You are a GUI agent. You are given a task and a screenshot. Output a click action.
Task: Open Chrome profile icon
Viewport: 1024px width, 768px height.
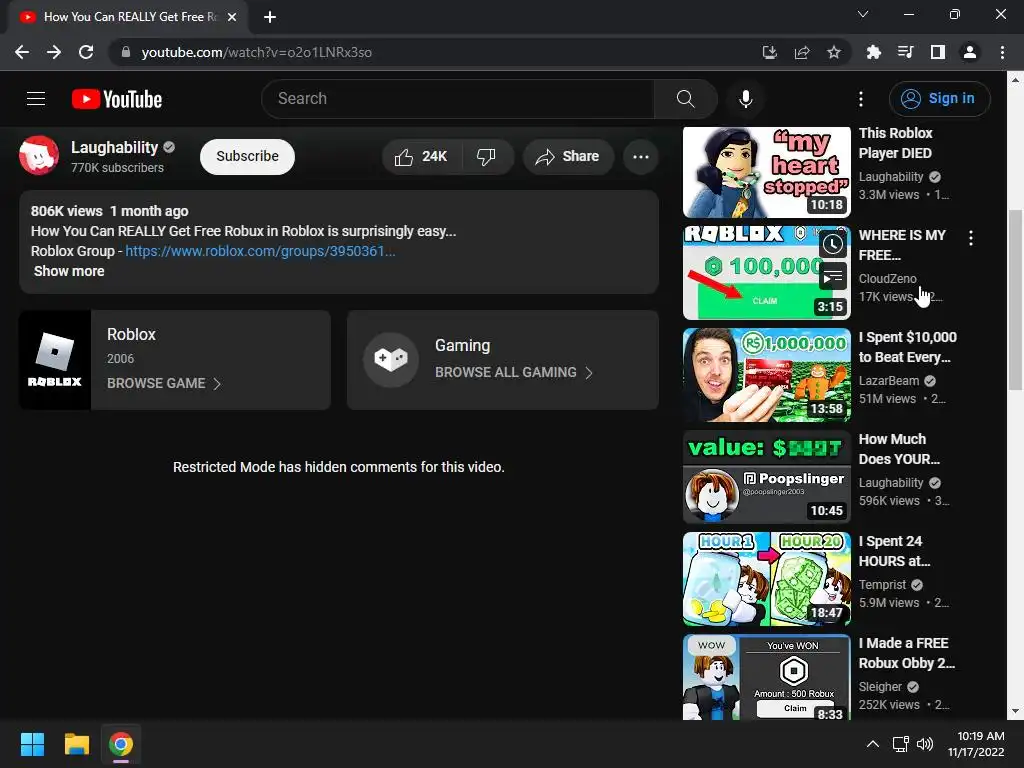click(x=970, y=52)
